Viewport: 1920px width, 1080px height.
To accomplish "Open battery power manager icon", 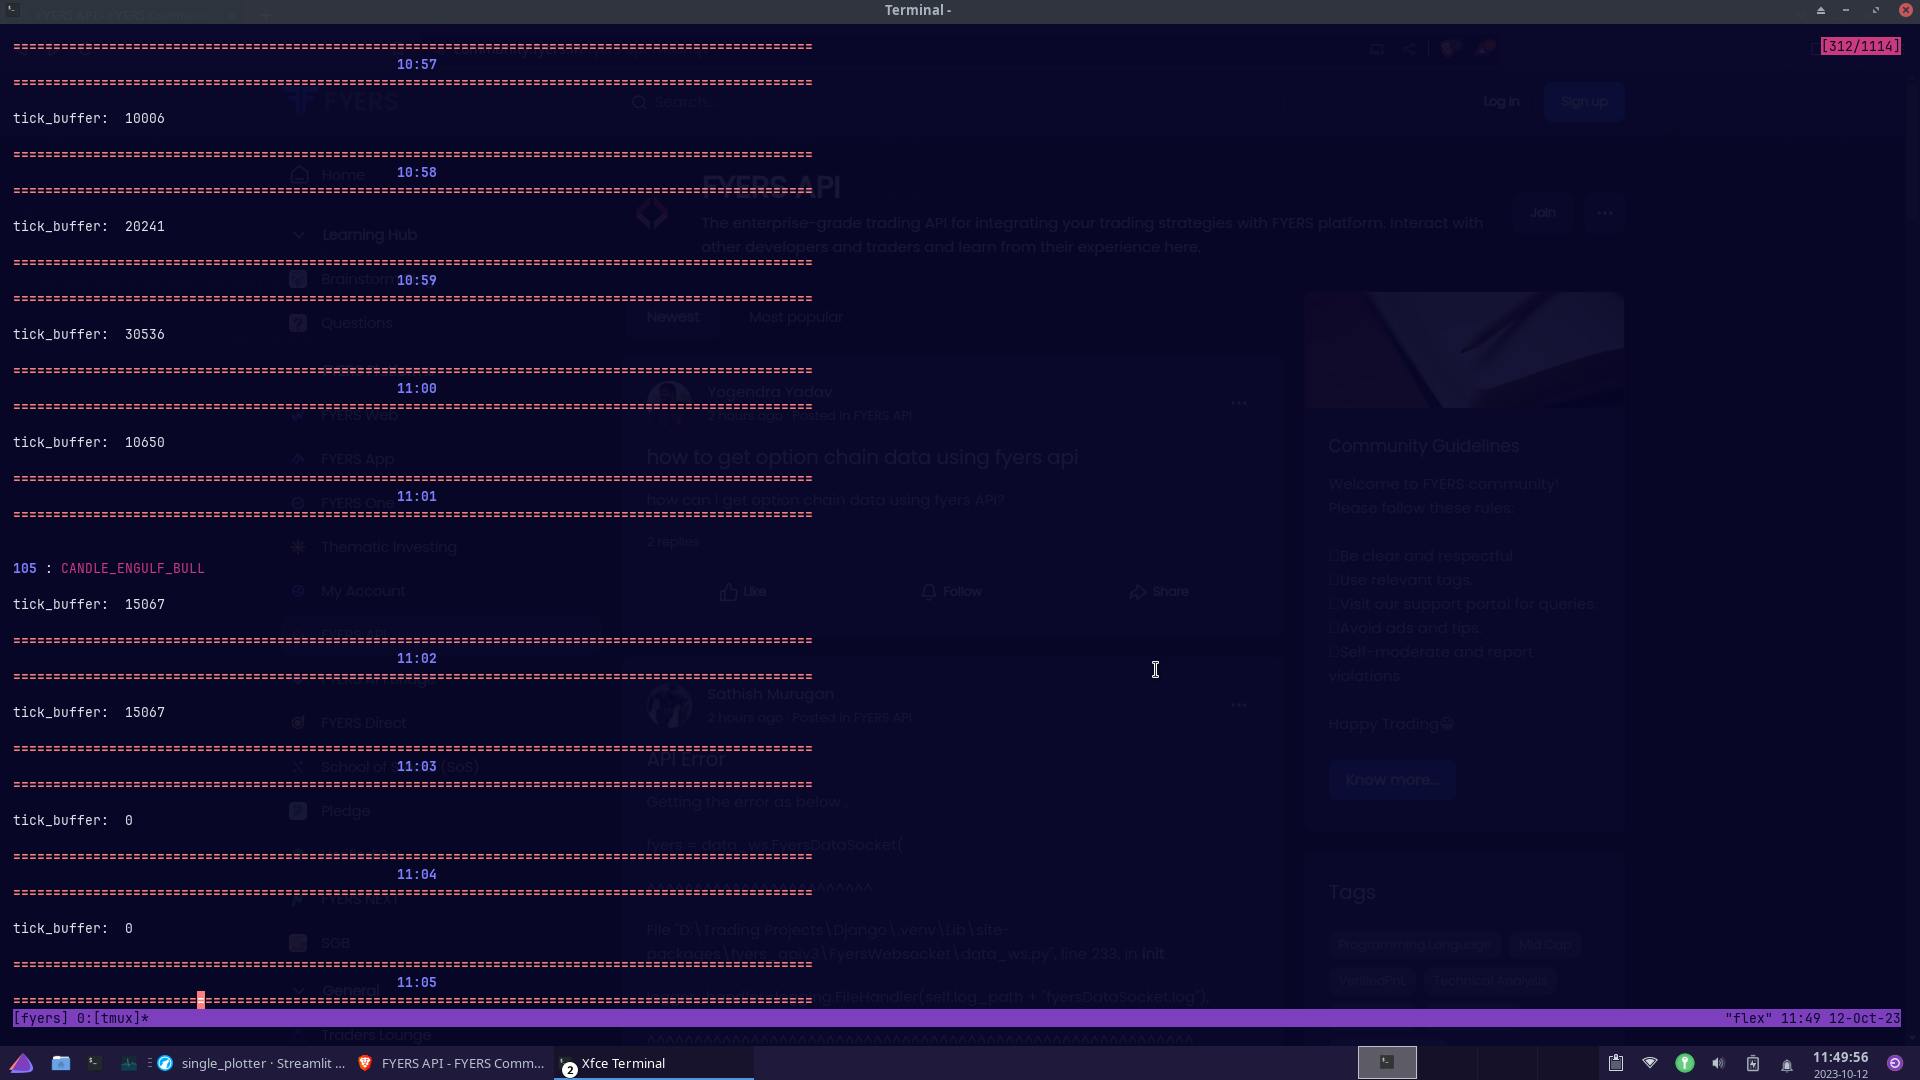I will [1752, 1063].
